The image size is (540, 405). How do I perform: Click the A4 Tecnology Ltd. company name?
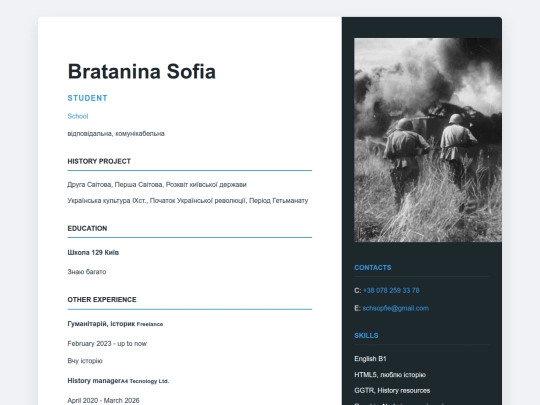(145, 381)
